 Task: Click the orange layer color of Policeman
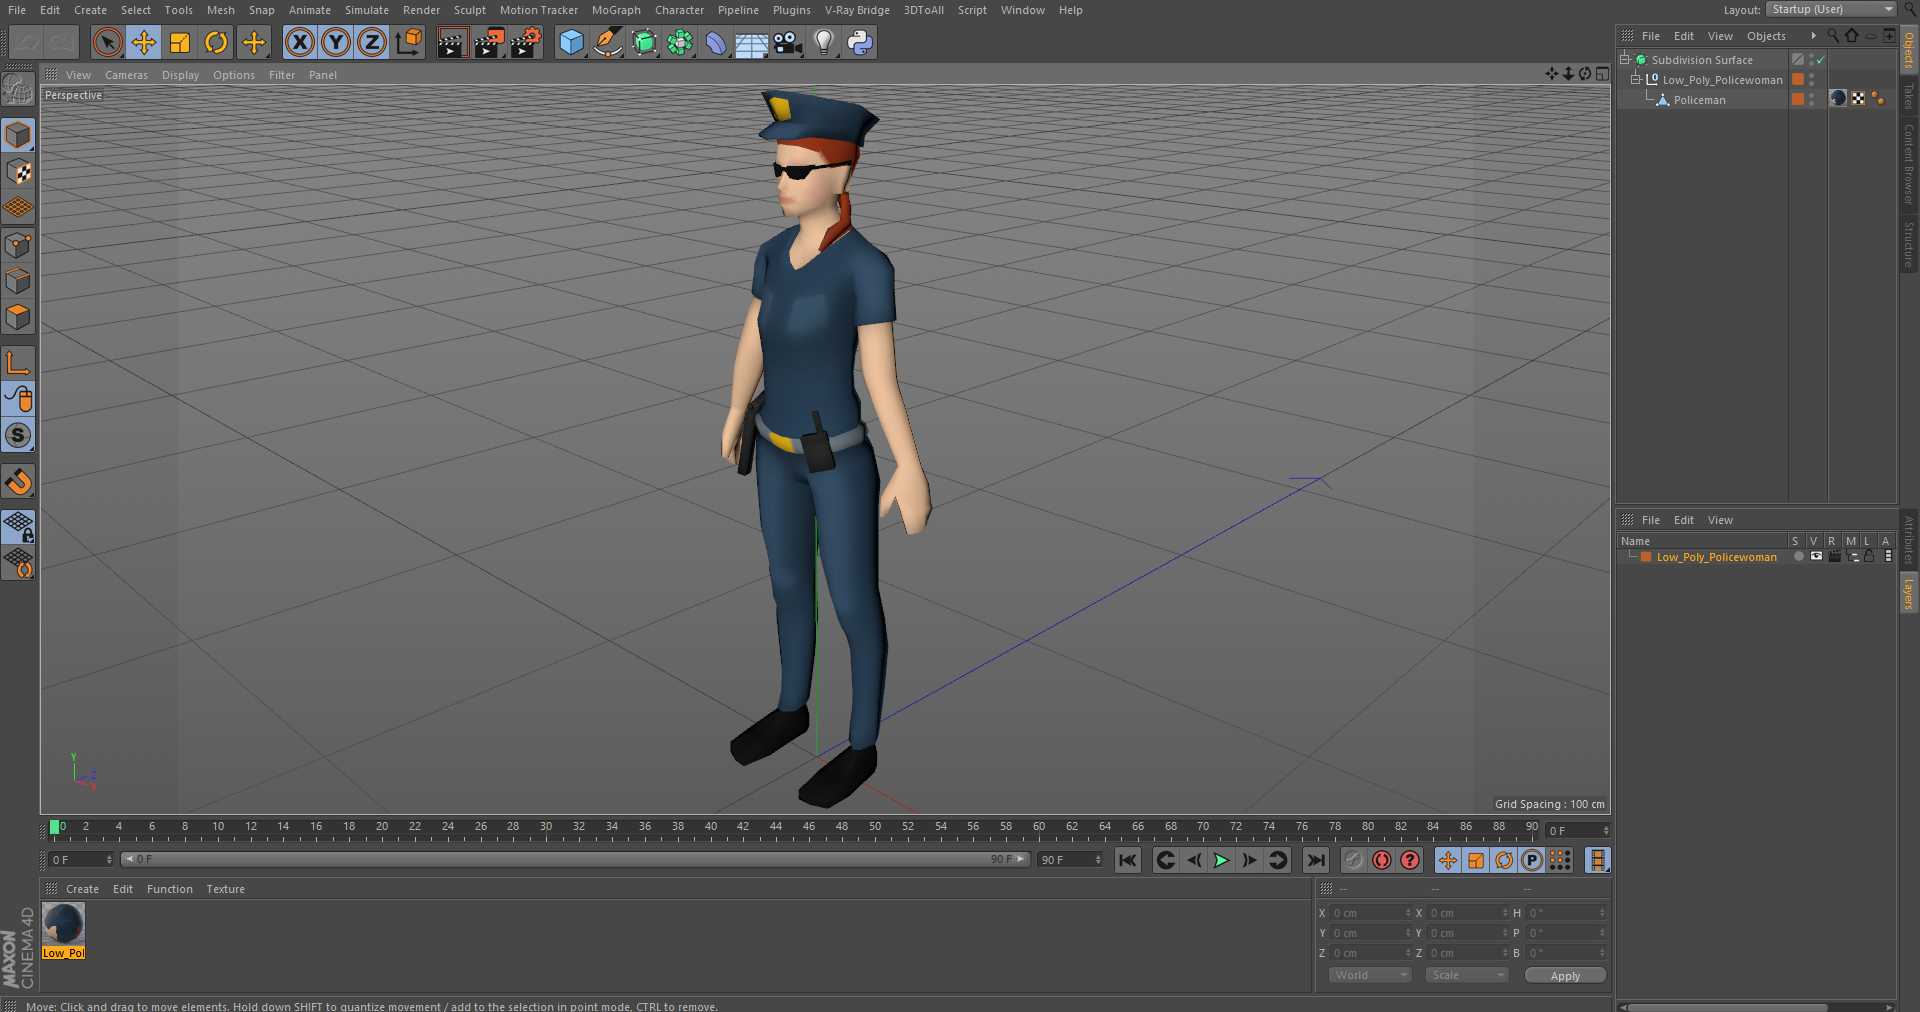[x=1798, y=99]
